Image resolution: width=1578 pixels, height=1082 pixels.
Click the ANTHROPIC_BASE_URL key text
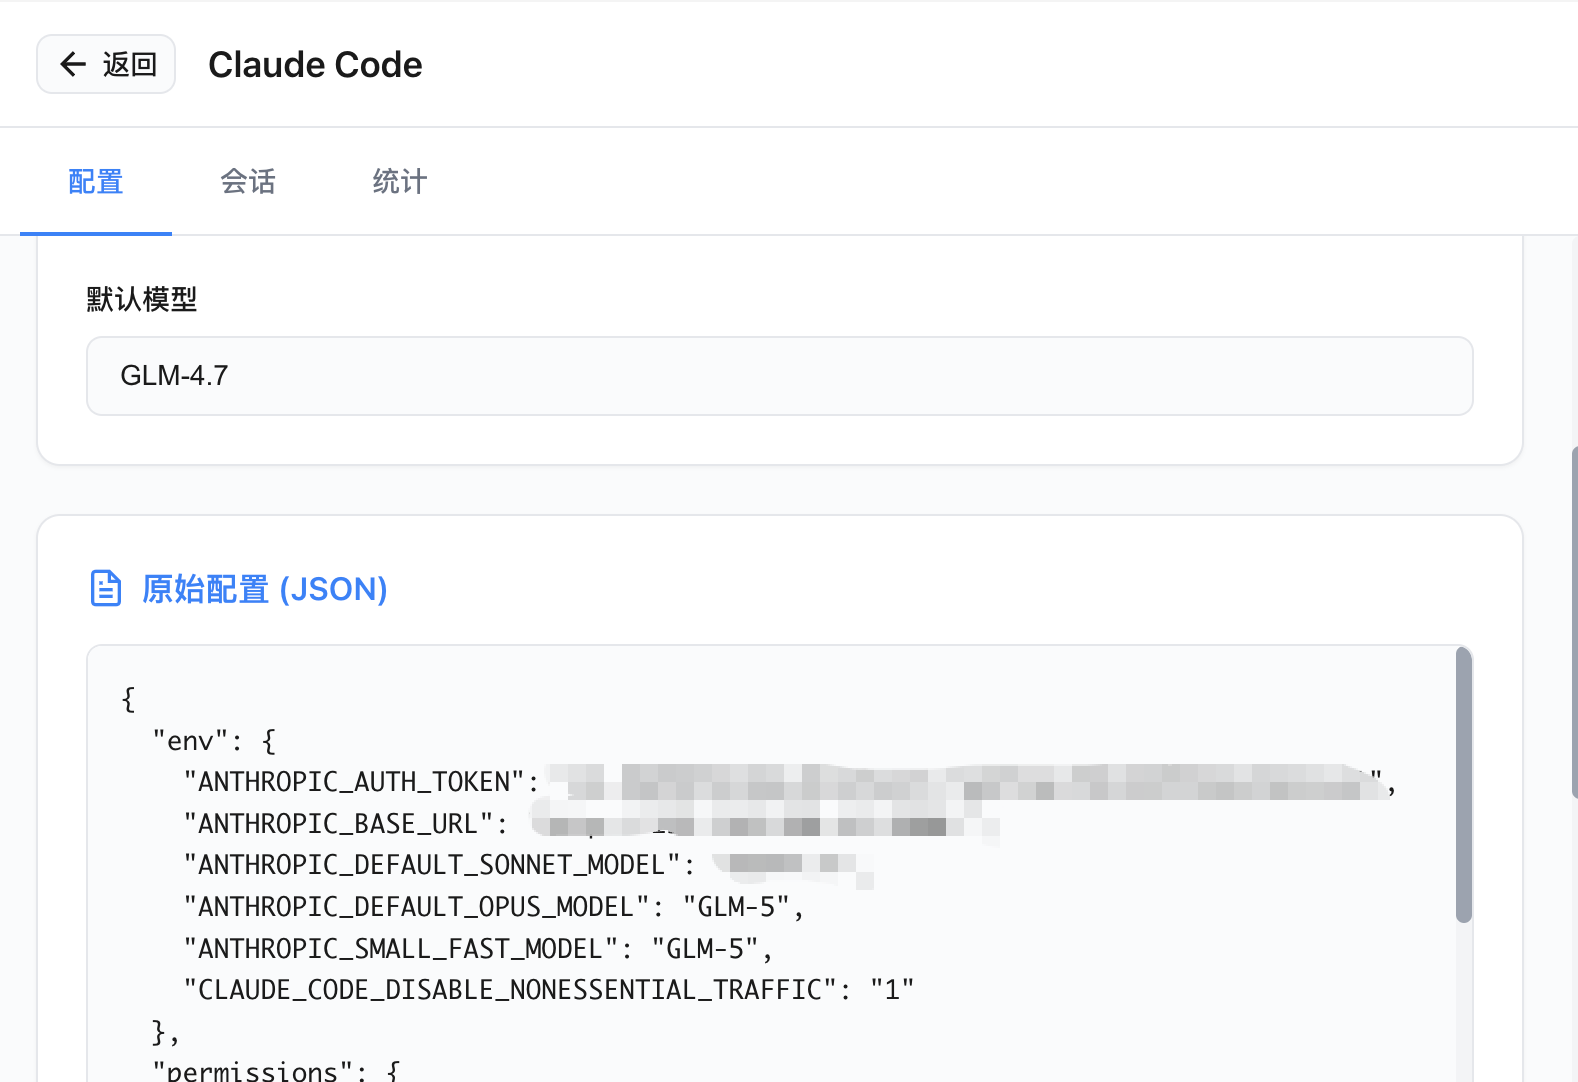click(x=339, y=824)
